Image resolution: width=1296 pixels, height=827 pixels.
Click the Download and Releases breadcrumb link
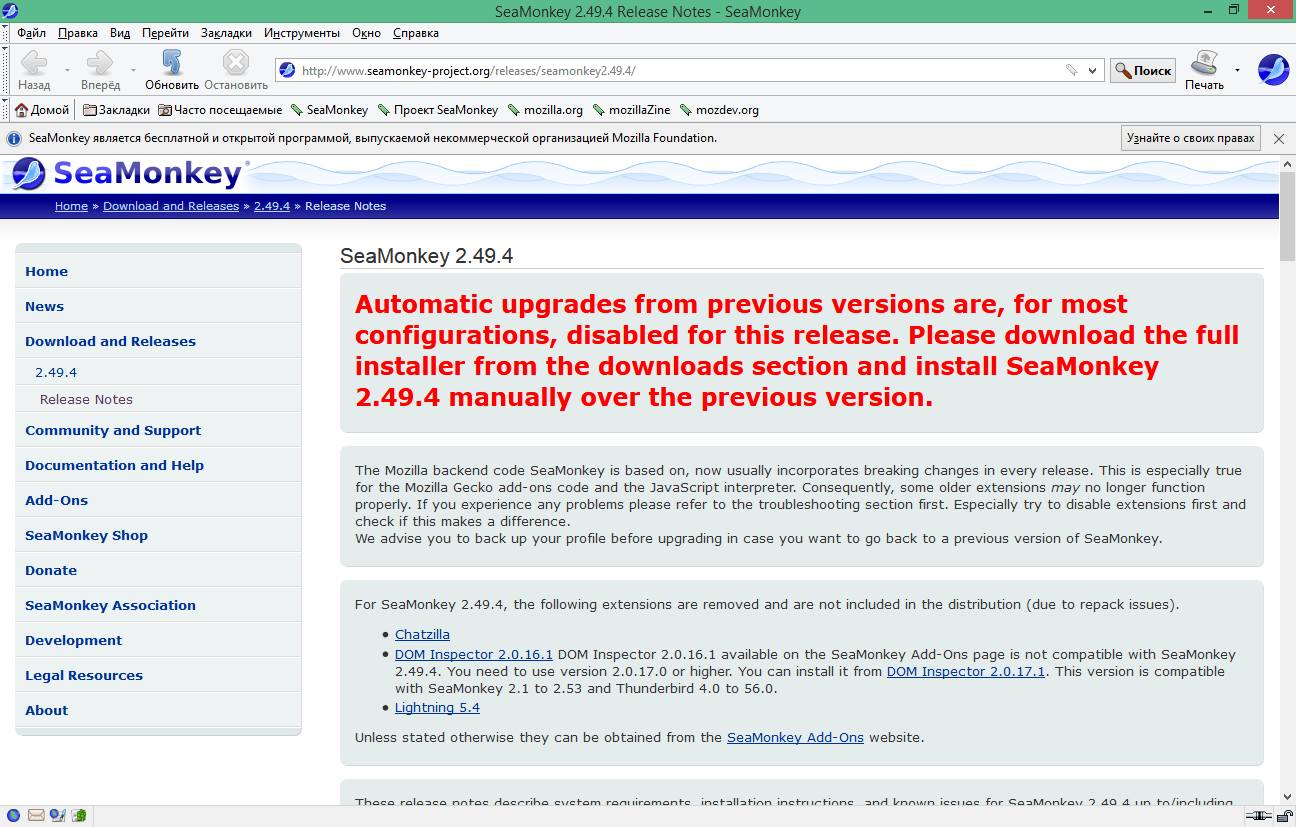pos(171,206)
